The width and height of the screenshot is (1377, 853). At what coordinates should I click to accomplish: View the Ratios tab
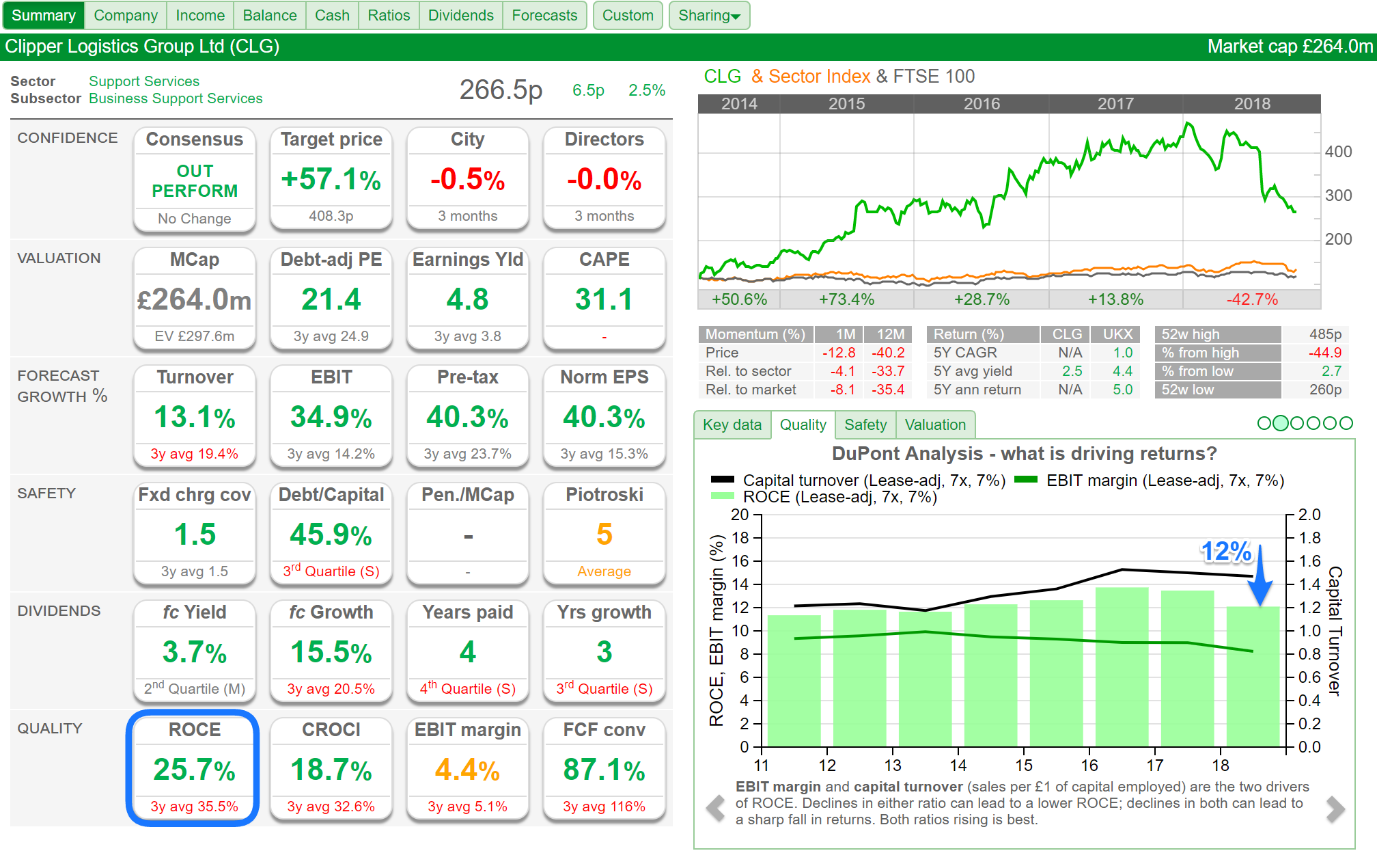click(x=389, y=15)
